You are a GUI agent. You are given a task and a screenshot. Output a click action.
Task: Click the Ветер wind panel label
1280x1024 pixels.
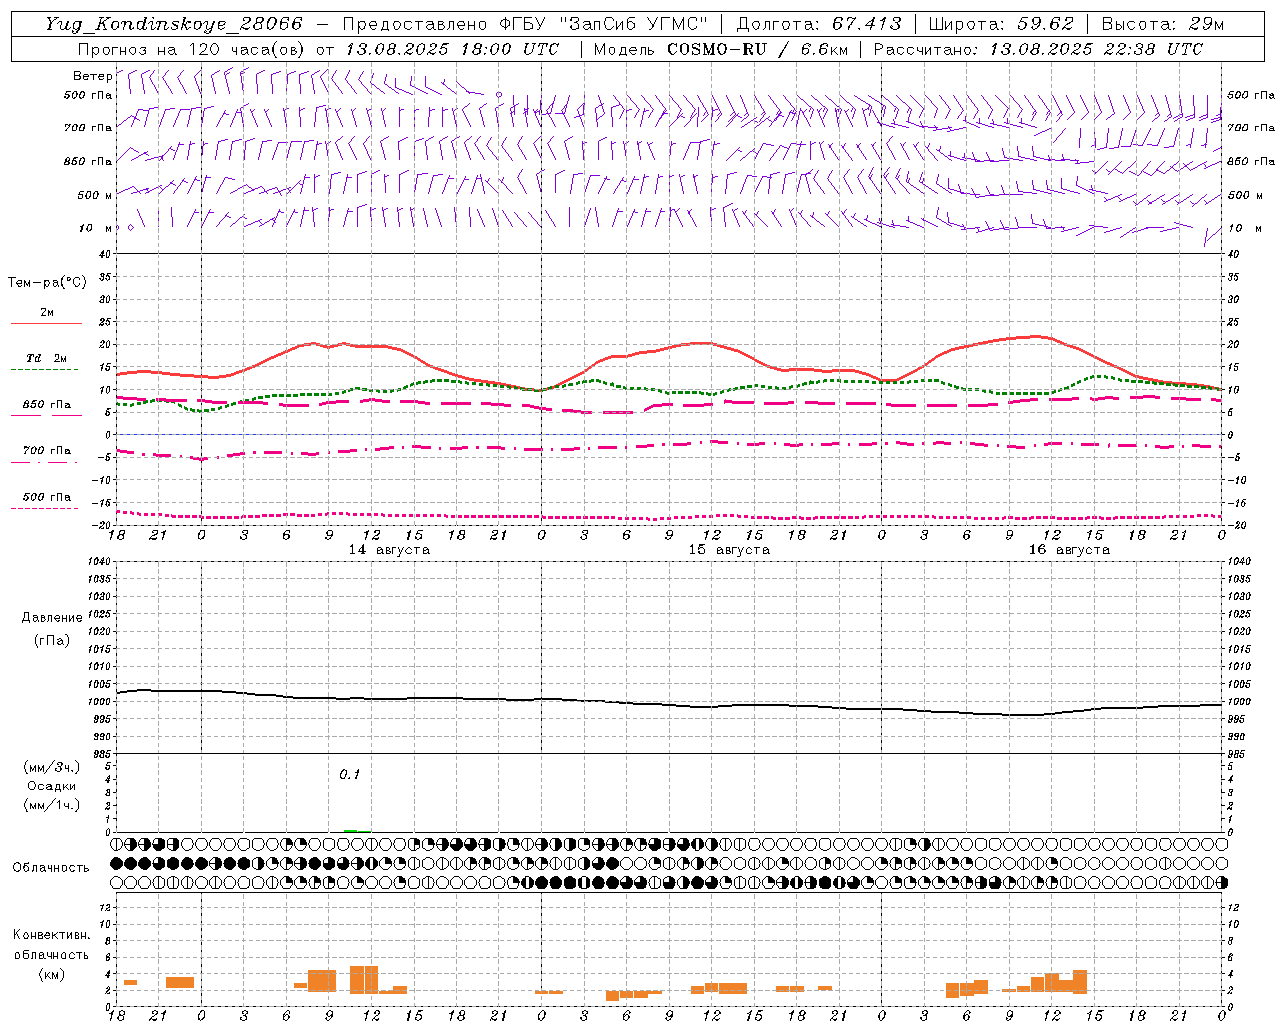[x=92, y=76]
